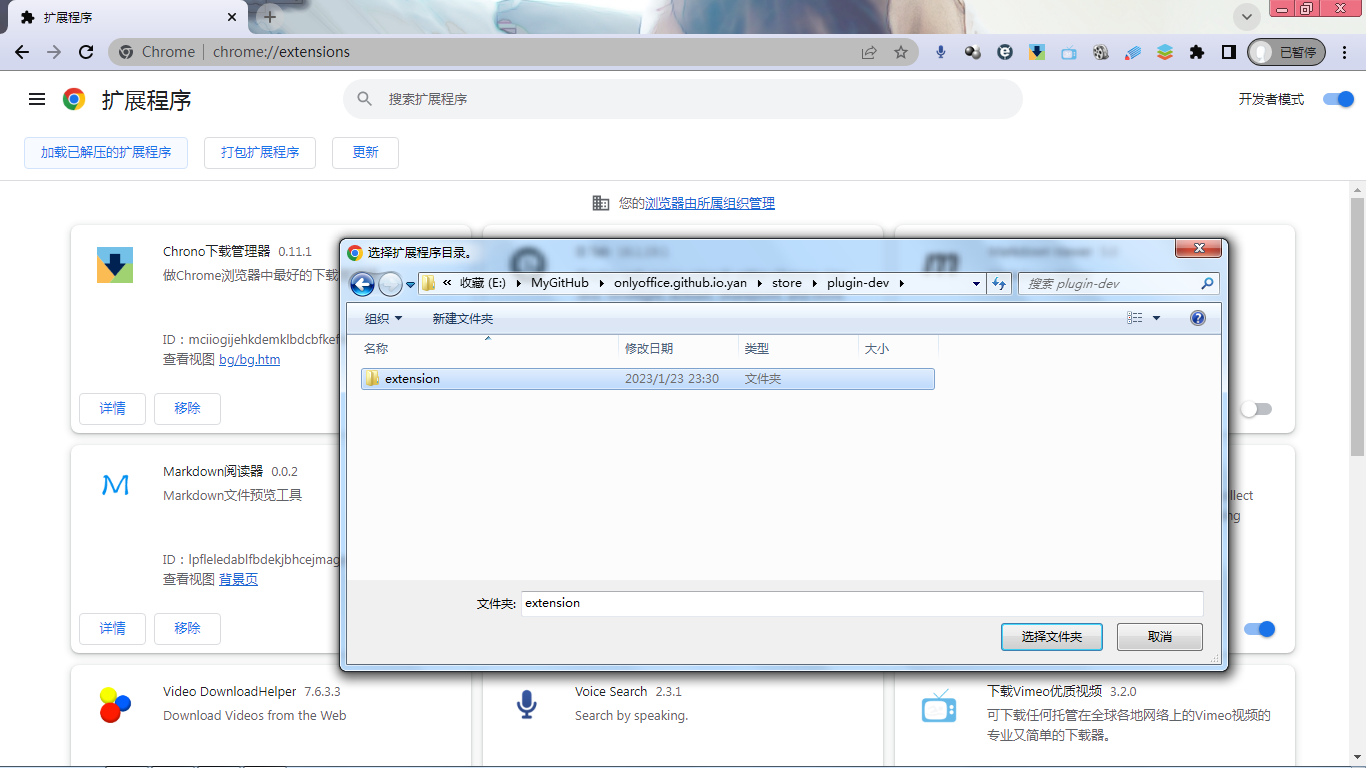The image size is (1366, 768).
Task: Sort files by 修改日期 column header
Action: [x=679, y=348]
